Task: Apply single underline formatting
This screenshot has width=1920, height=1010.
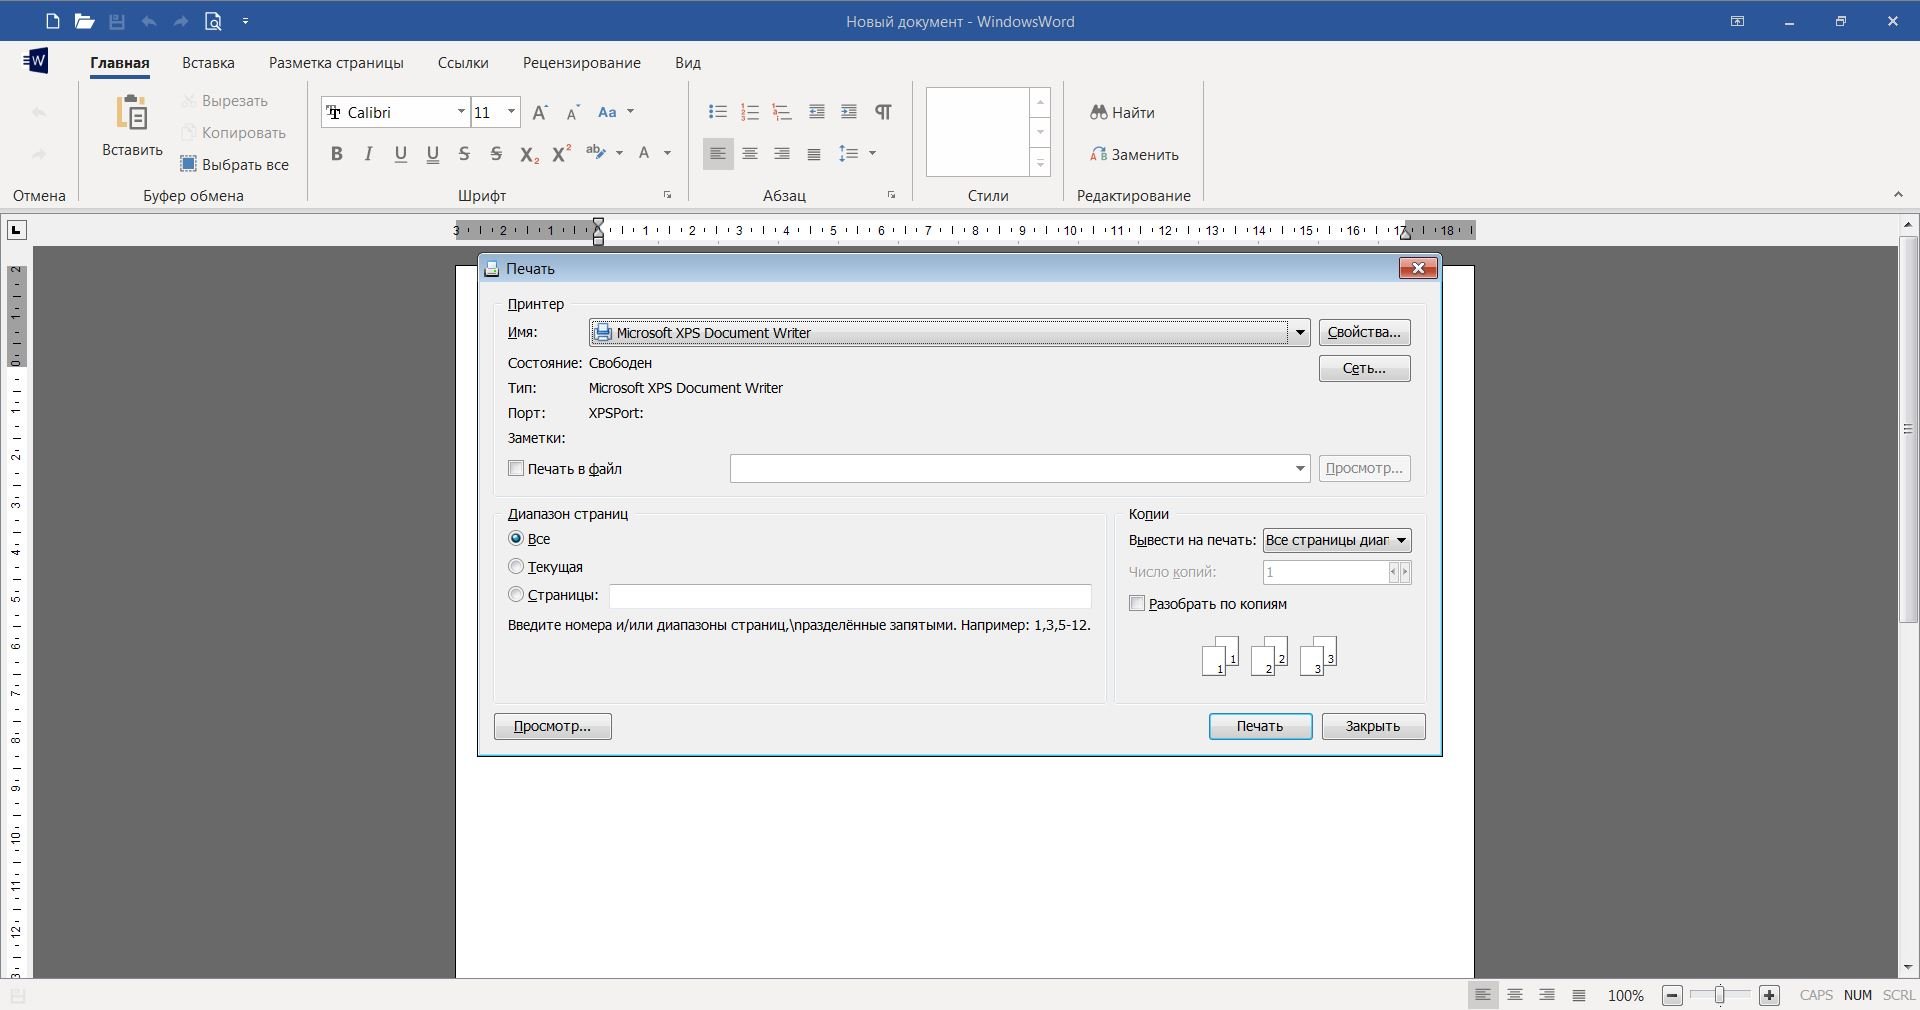Action: point(401,153)
